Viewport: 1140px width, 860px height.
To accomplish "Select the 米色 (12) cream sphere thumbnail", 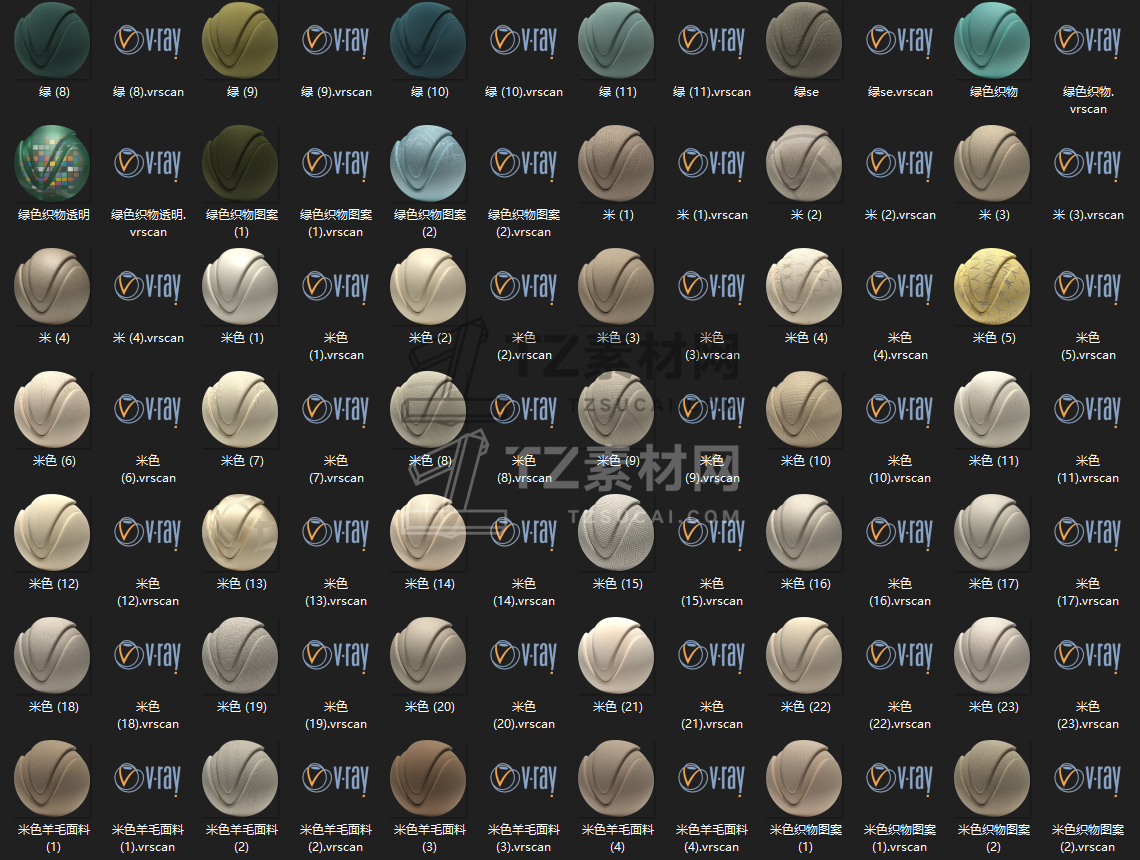I will (x=52, y=532).
